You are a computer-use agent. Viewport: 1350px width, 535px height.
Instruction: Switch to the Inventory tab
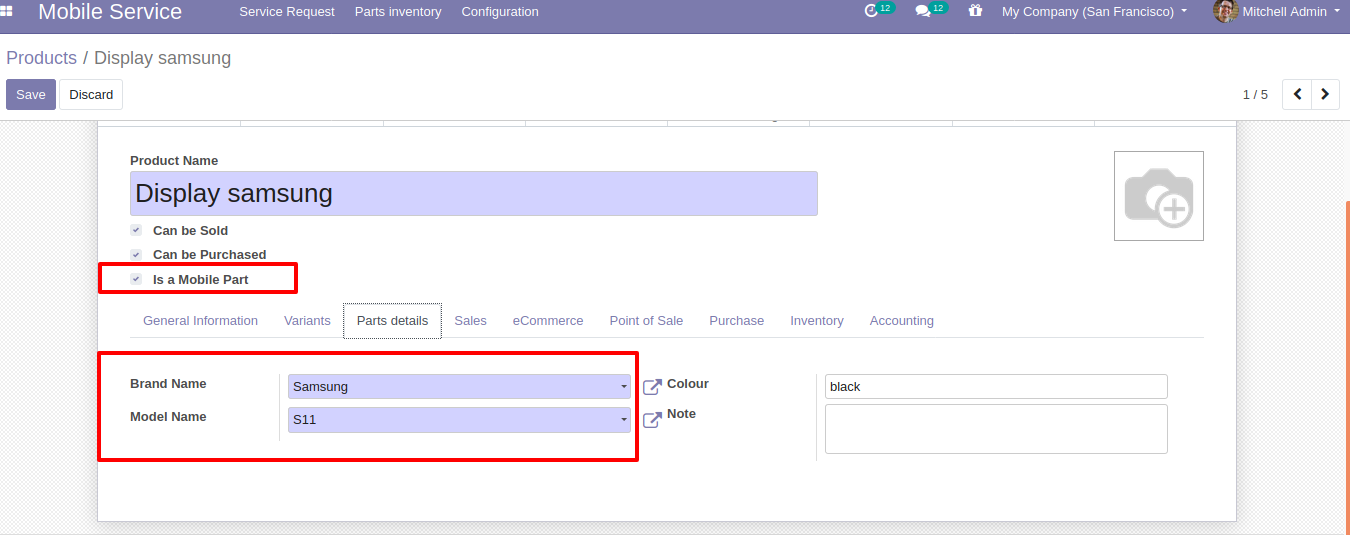coord(817,321)
